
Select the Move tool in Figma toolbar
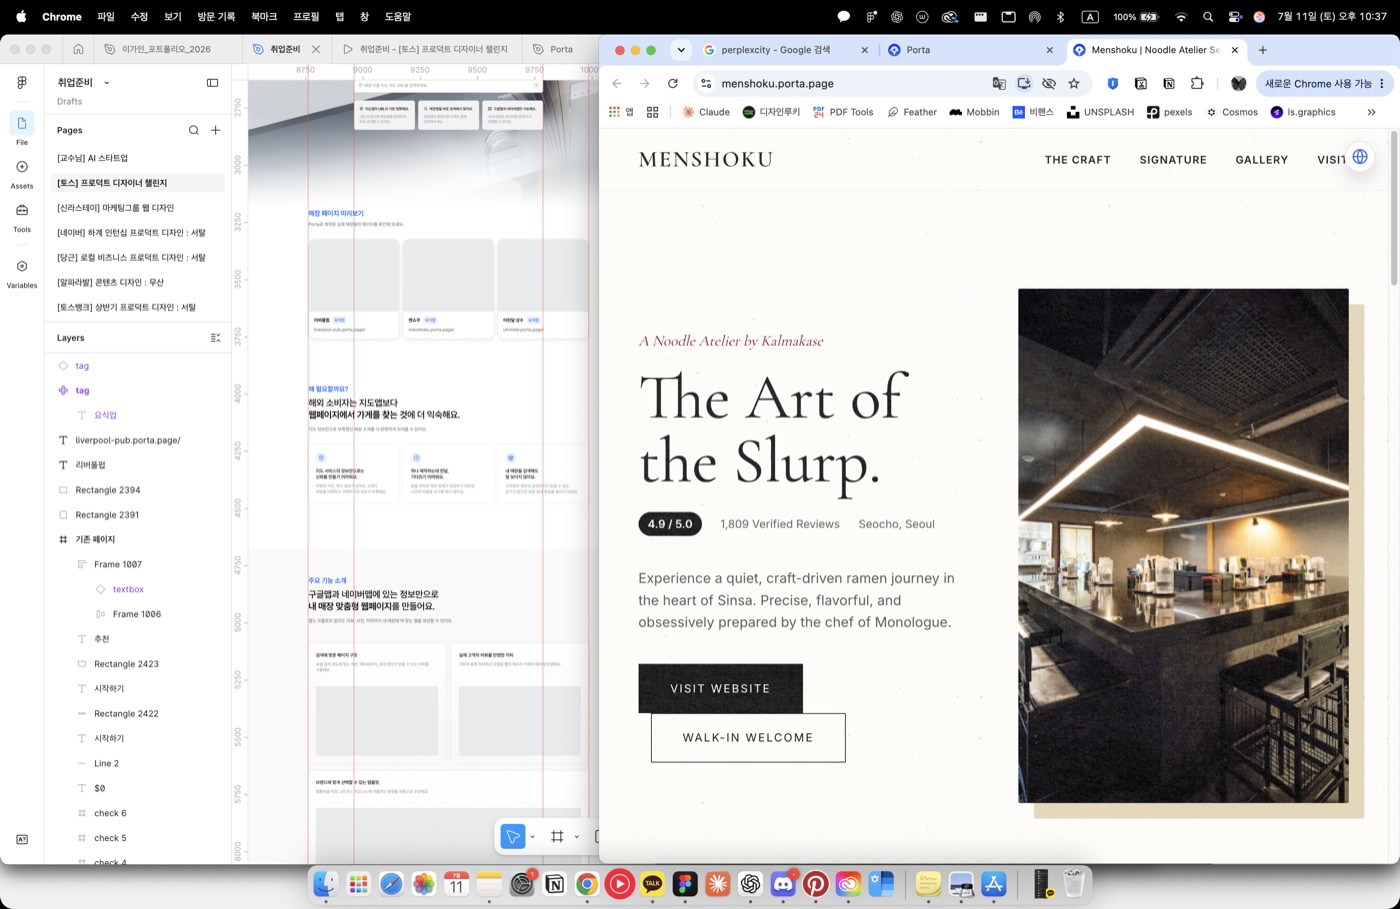(513, 837)
